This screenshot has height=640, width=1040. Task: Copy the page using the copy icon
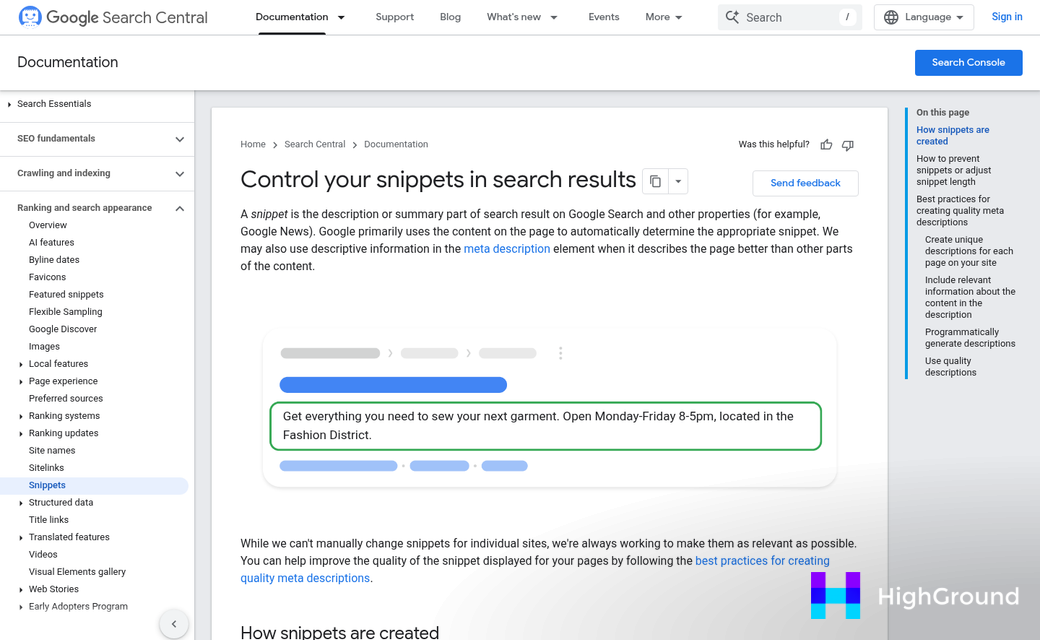pos(655,181)
